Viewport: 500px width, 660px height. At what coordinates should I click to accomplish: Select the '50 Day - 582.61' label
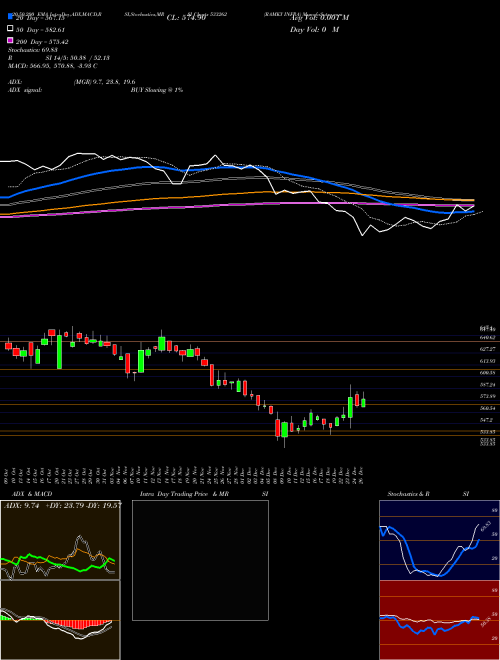point(40,30)
